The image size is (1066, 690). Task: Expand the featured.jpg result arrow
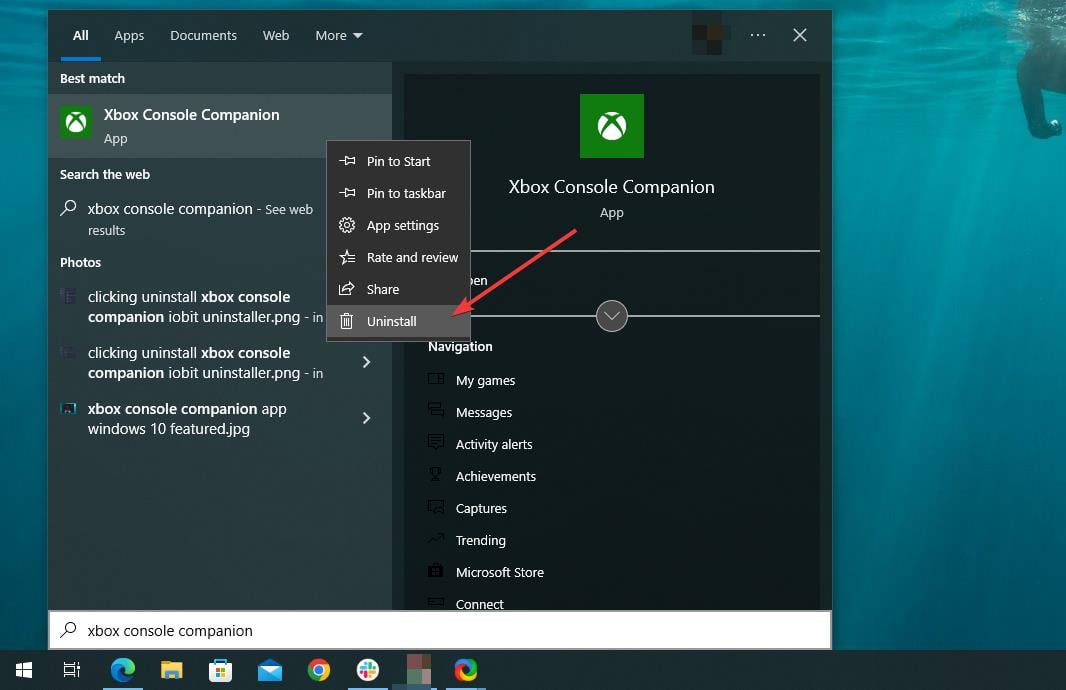[x=366, y=418]
